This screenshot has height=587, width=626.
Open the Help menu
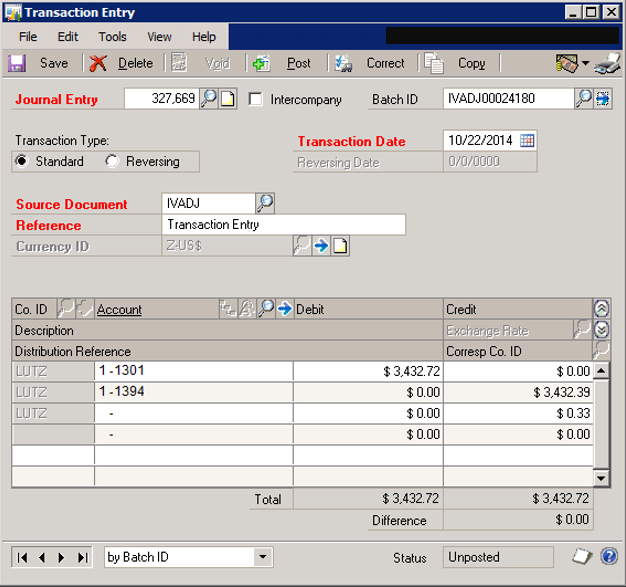(x=204, y=37)
